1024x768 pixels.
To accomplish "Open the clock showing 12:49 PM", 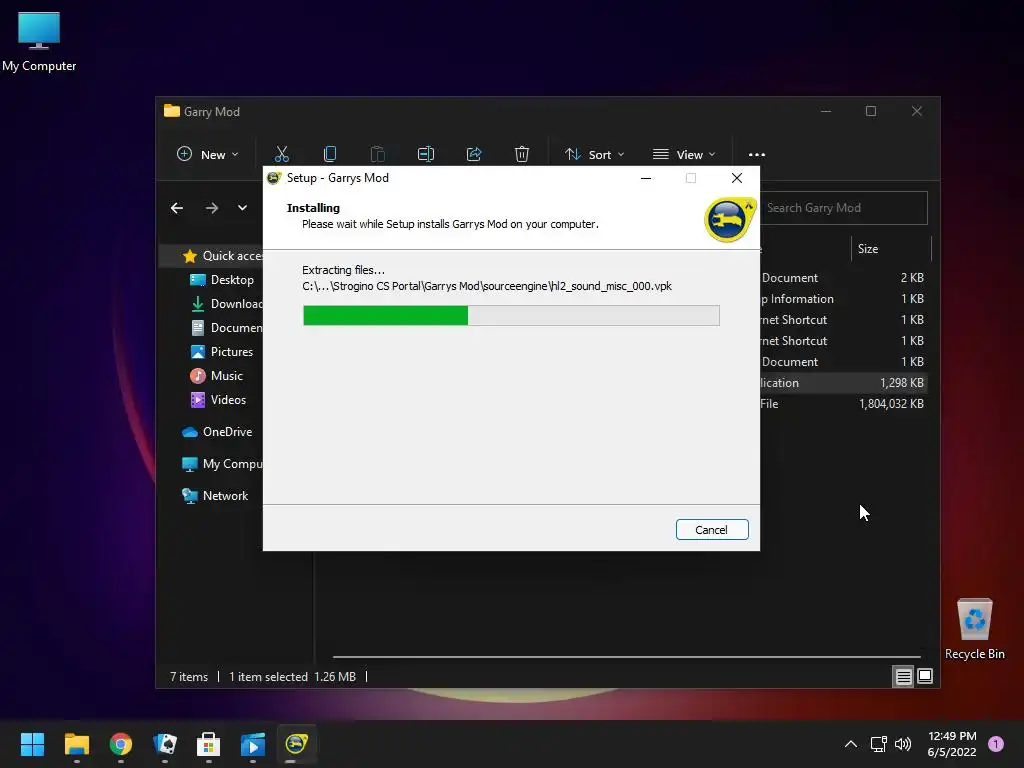I will 952,744.
